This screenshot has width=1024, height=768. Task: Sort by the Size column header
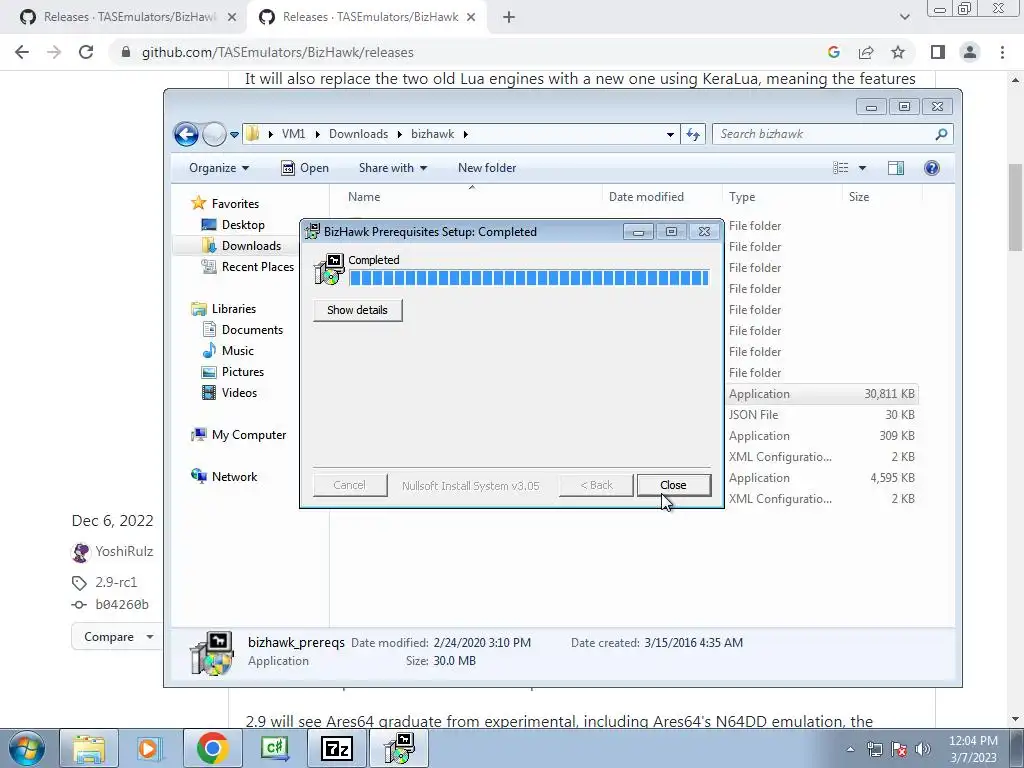pos(882,197)
